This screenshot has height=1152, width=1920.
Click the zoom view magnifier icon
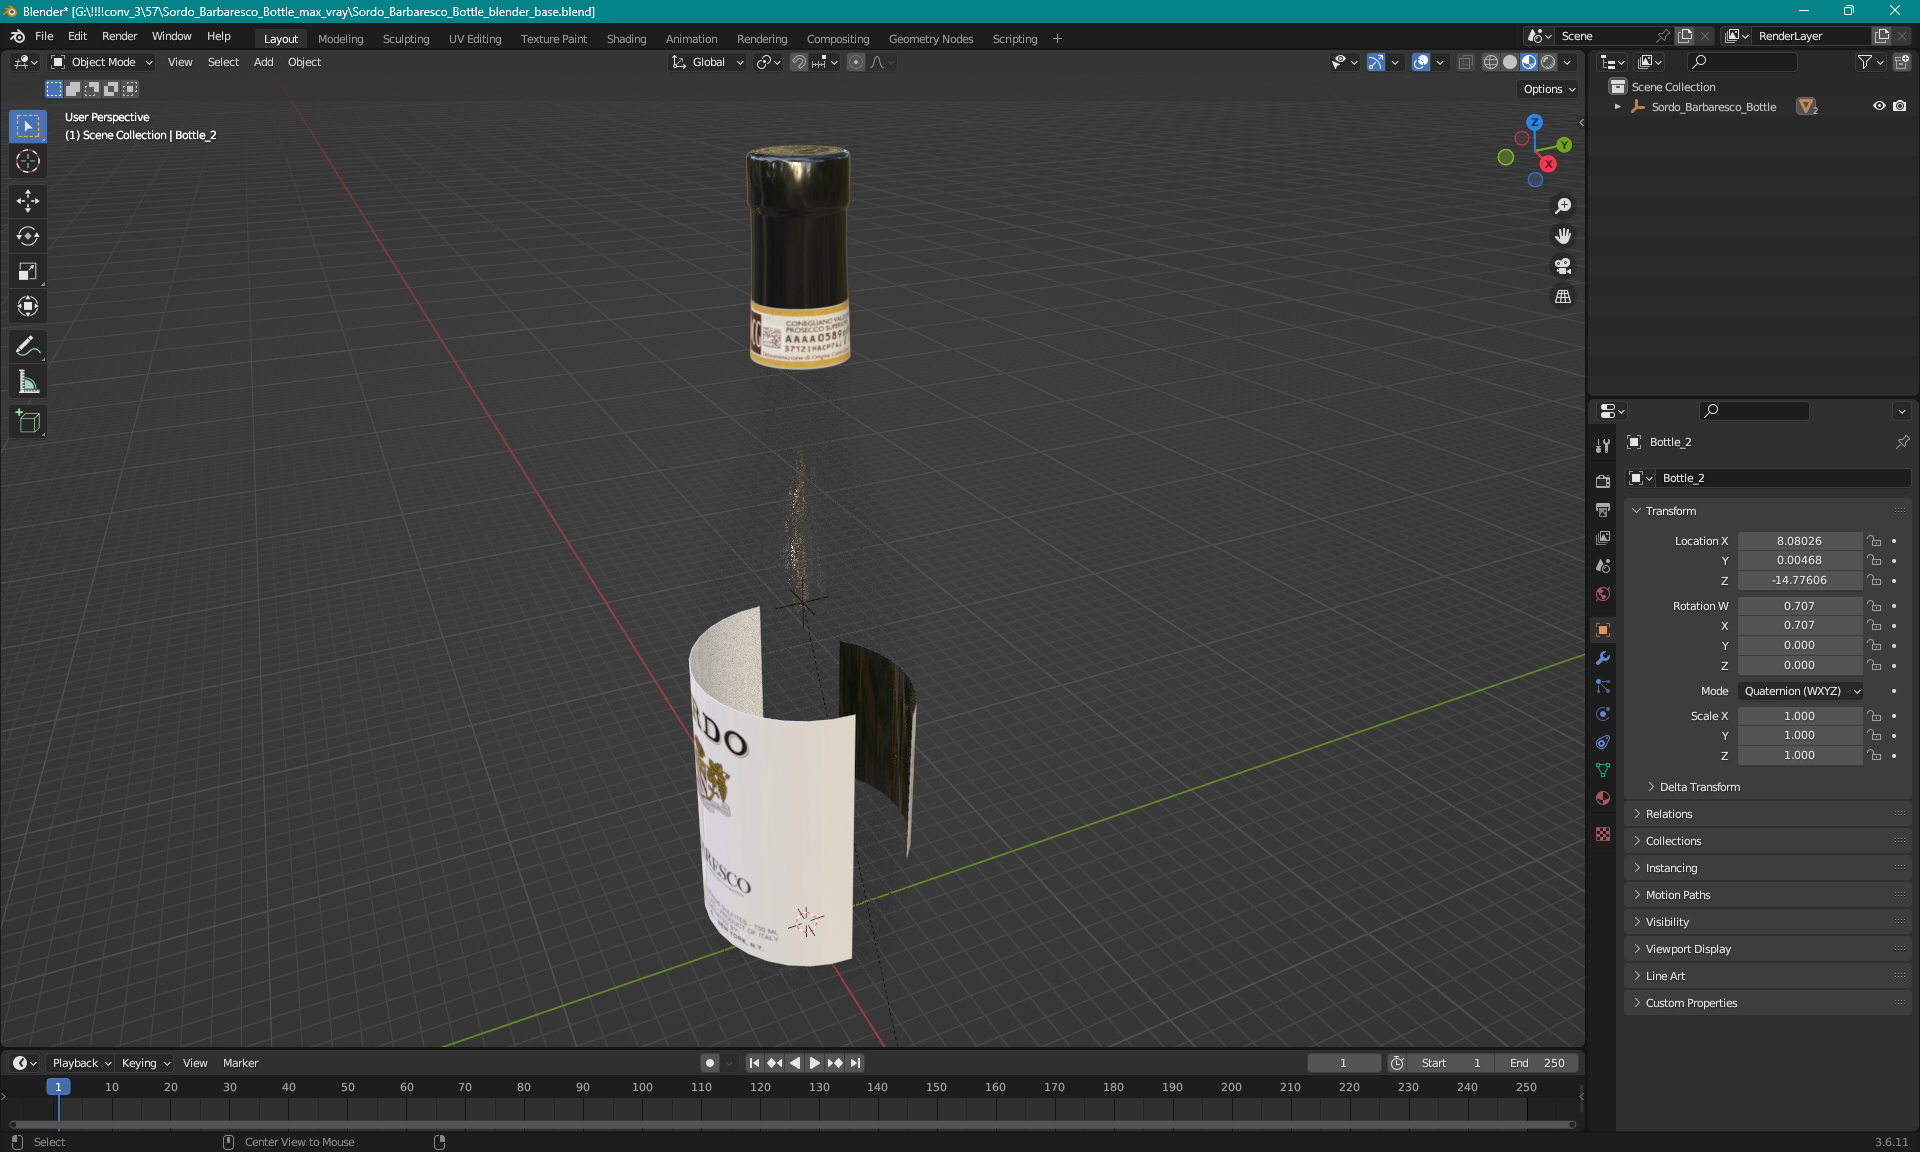(x=1563, y=206)
